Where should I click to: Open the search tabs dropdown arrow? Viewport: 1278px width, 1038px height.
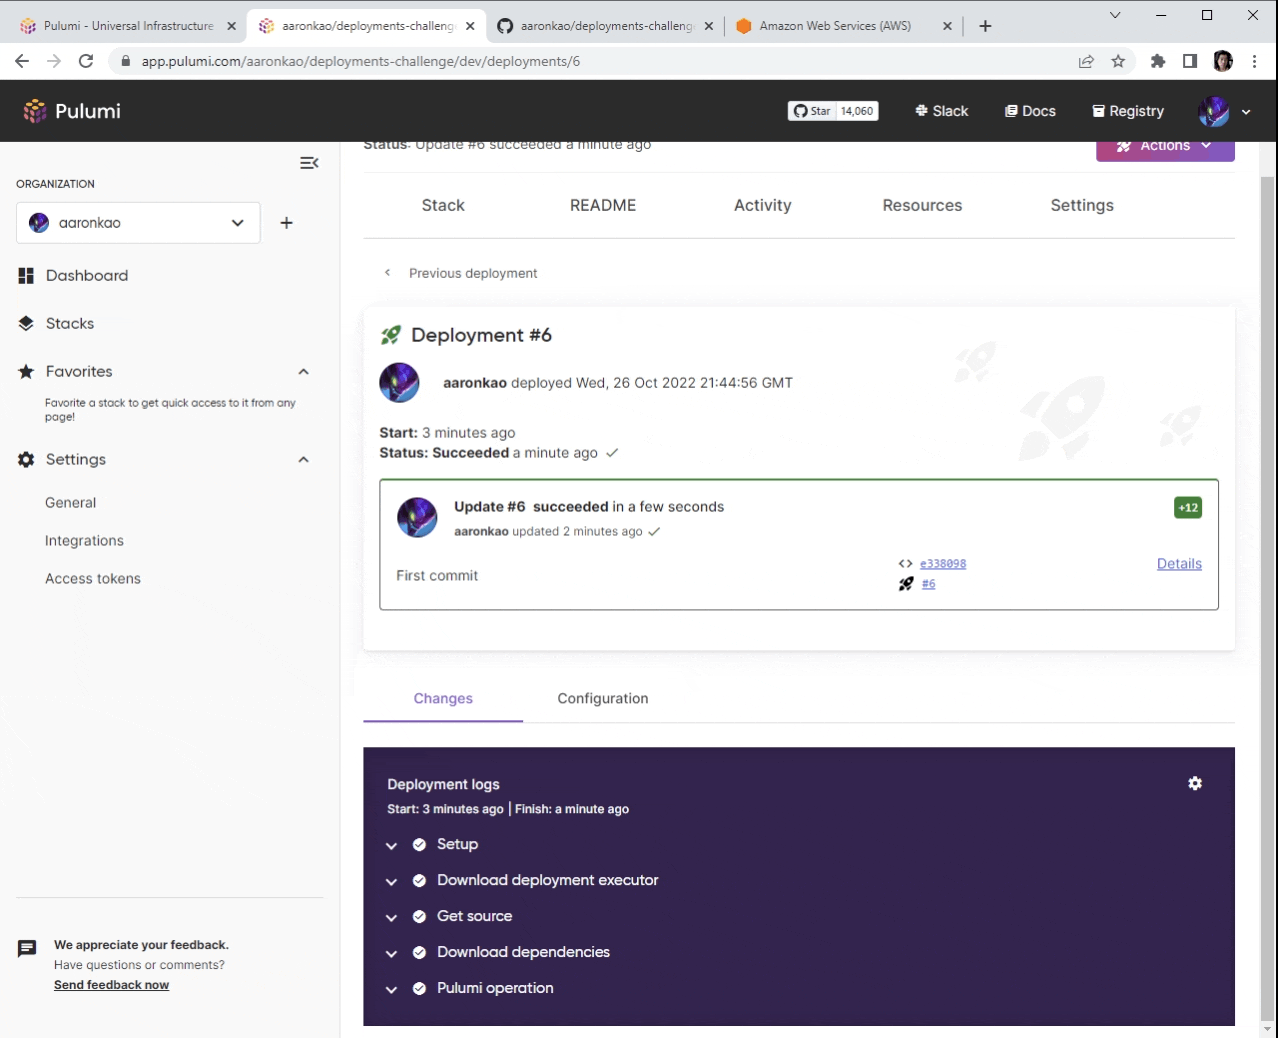click(x=1115, y=15)
